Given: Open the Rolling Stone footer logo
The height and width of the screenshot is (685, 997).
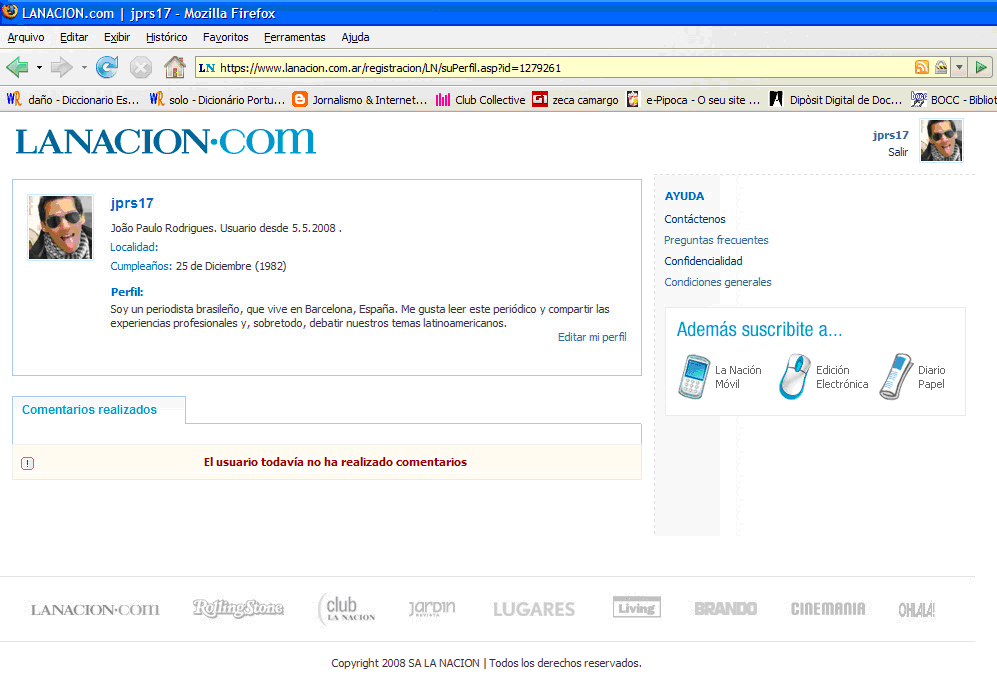Looking at the screenshot, I should 238,609.
